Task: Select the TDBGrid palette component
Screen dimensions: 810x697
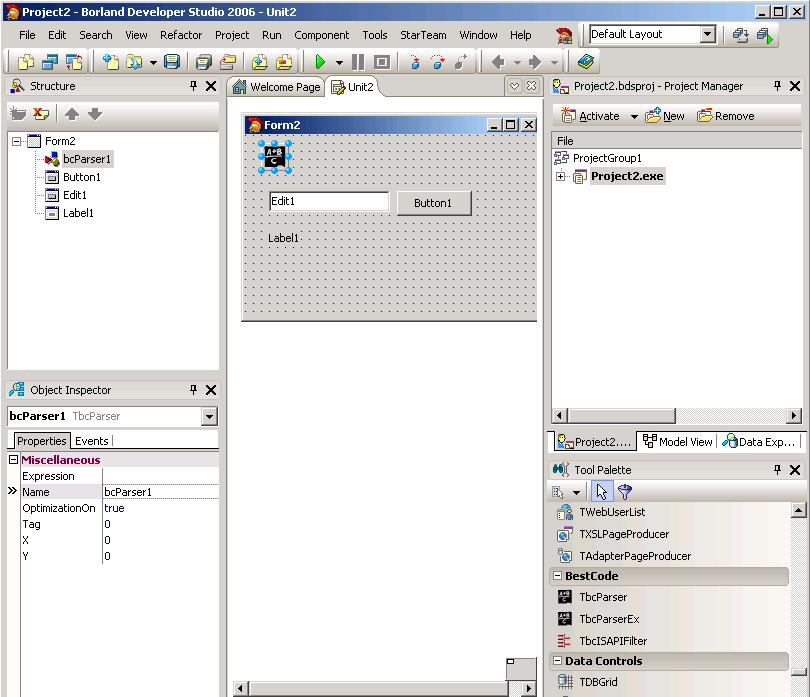Action: point(598,682)
